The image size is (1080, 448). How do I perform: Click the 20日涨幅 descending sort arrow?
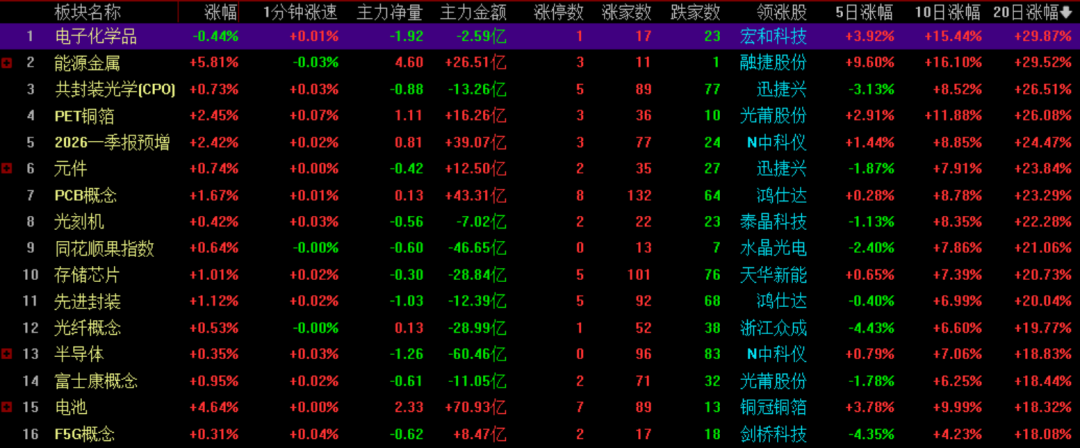[1066, 12]
